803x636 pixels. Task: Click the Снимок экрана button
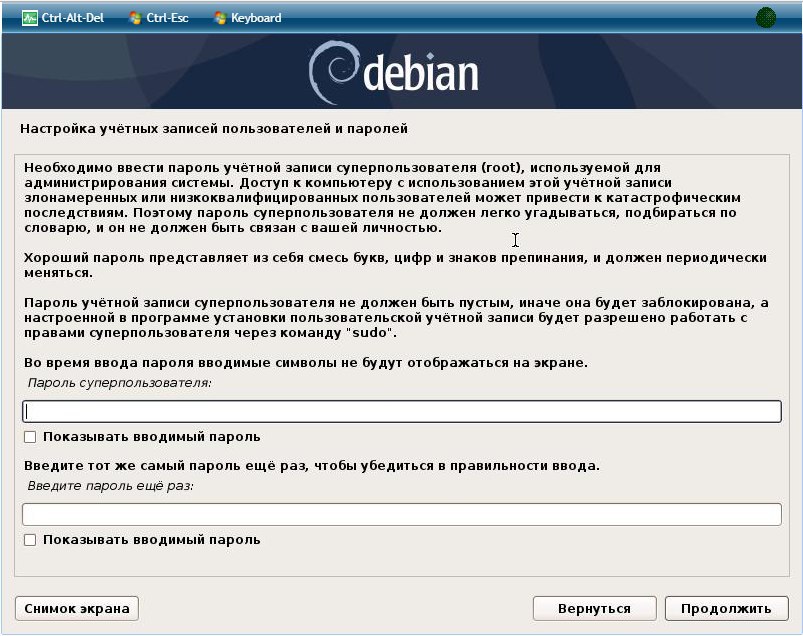pos(77,608)
